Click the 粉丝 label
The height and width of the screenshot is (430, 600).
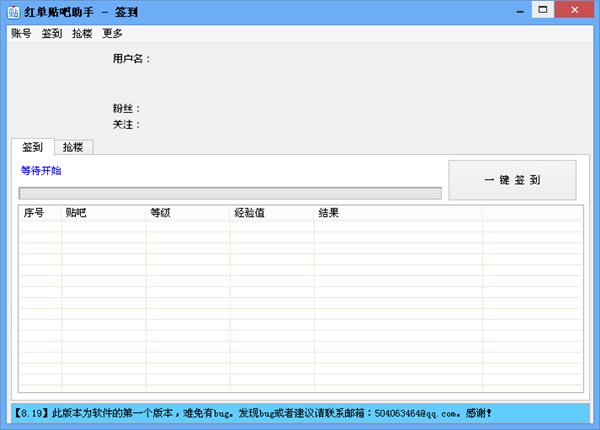click(x=126, y=108)
